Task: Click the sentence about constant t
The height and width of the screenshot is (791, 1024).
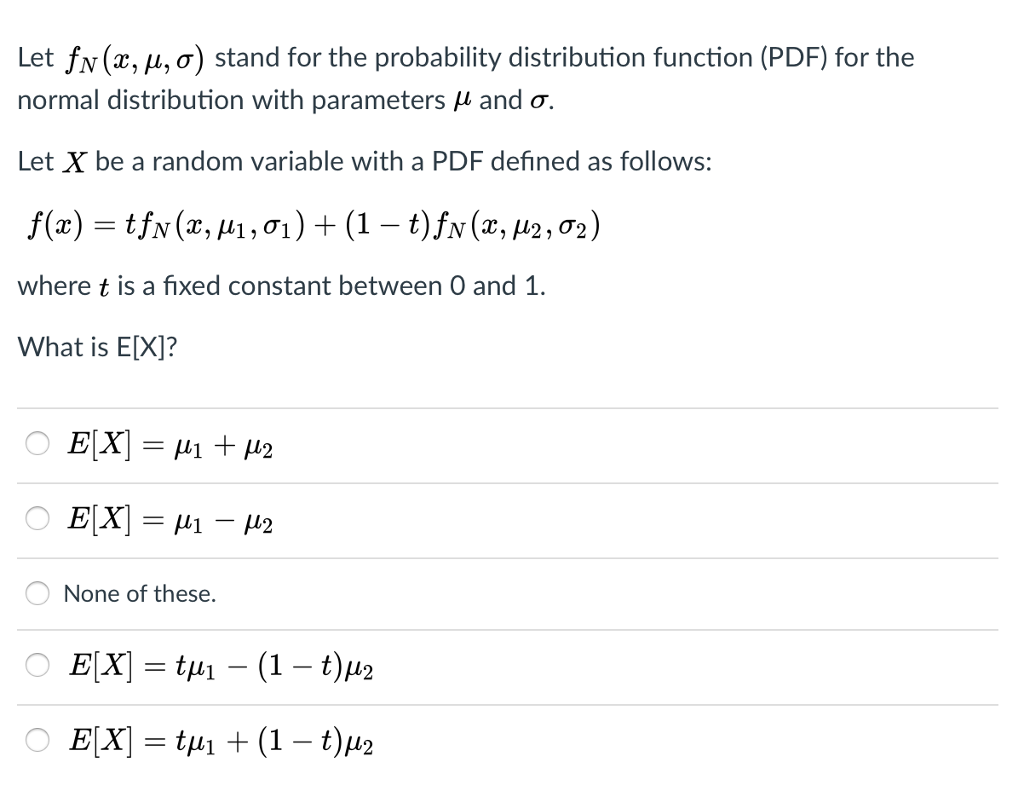Action: pyautogui.click(x=280, y=286)
